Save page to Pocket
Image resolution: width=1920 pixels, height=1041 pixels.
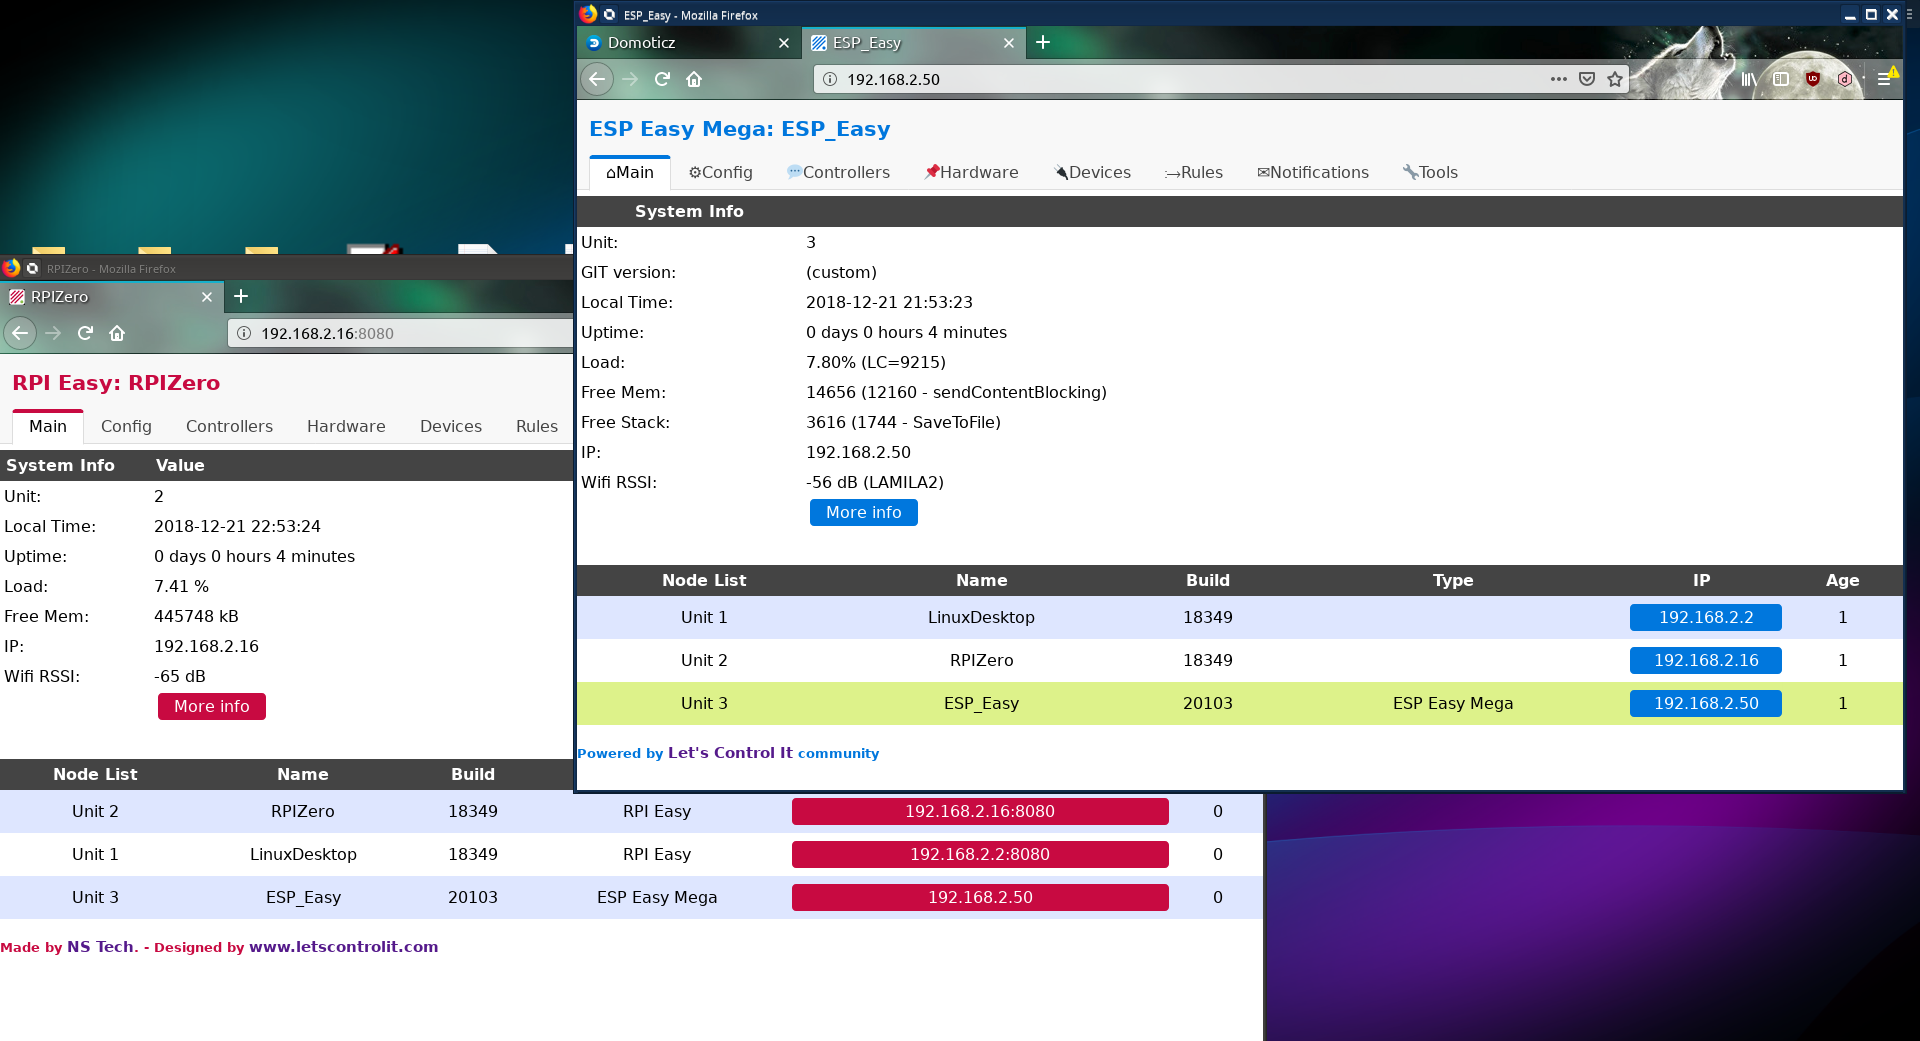pyautogui.click(x=1587, y=79)
